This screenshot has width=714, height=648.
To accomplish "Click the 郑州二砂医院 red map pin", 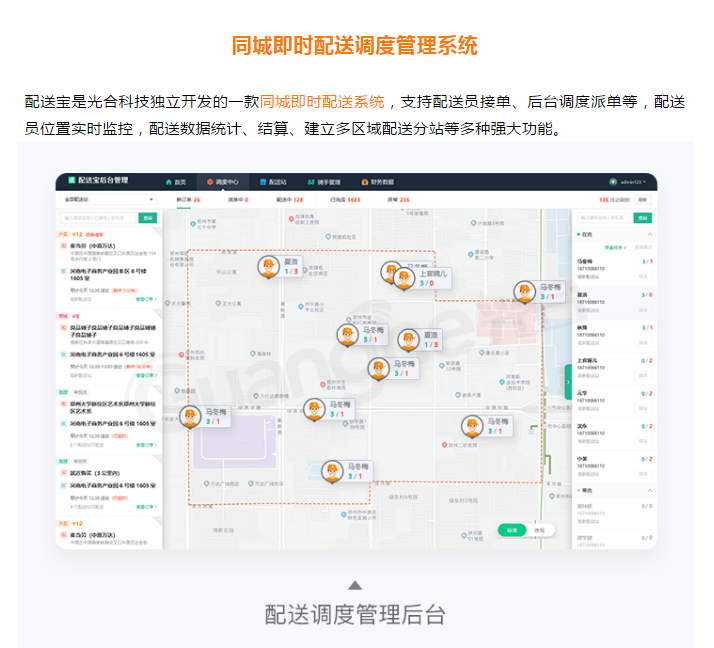I will 444,445.
